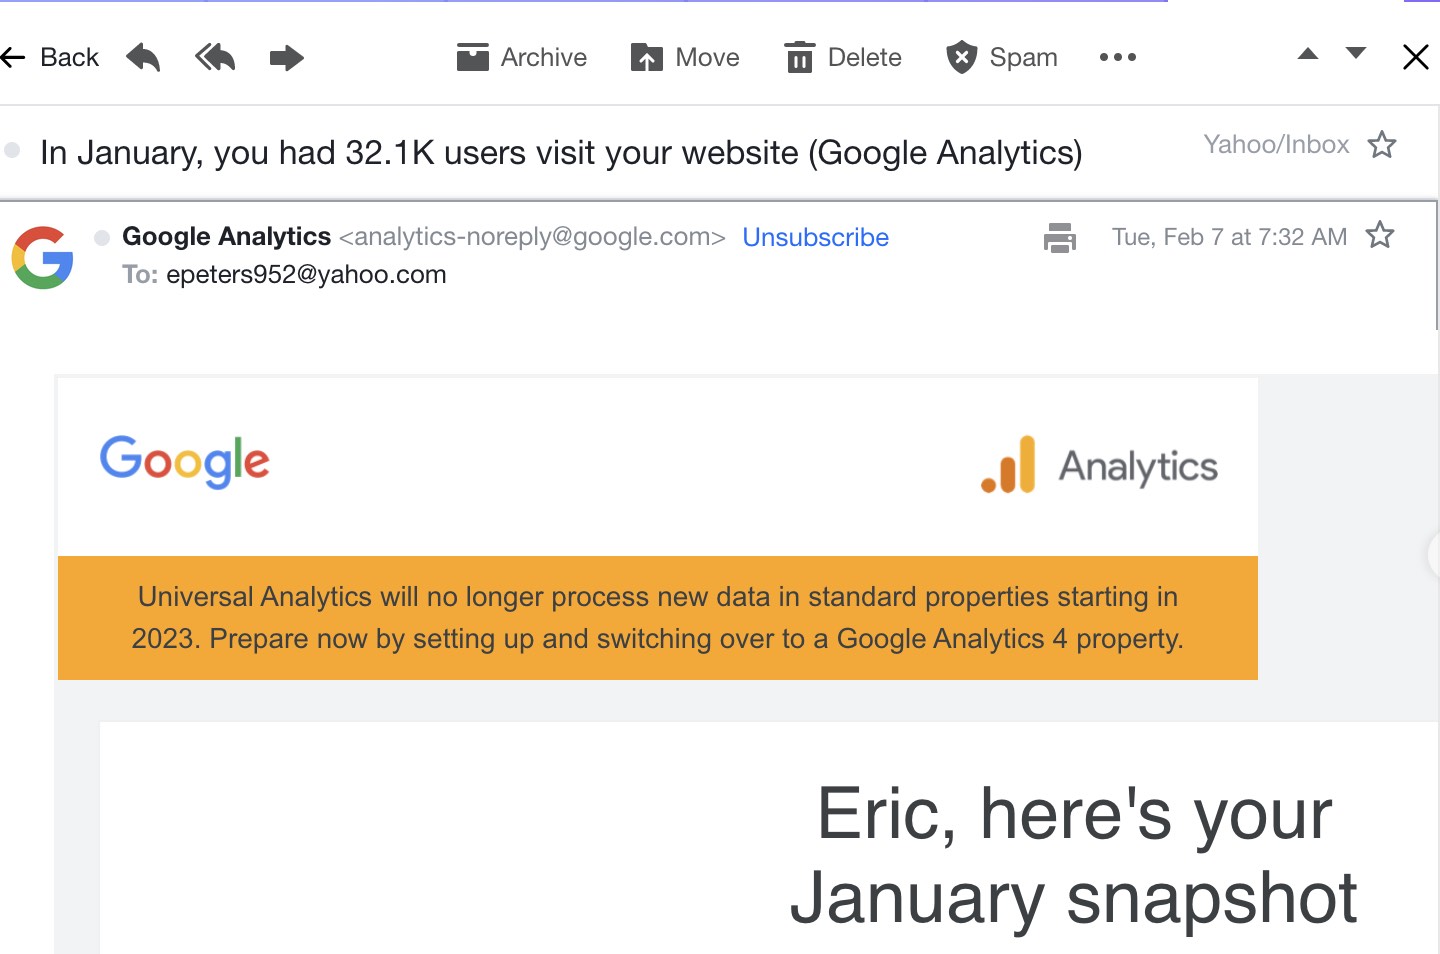The width and height of the screenshot is (1440, 954).
Task: Click the Back arrow button
Action: (50, 57)
